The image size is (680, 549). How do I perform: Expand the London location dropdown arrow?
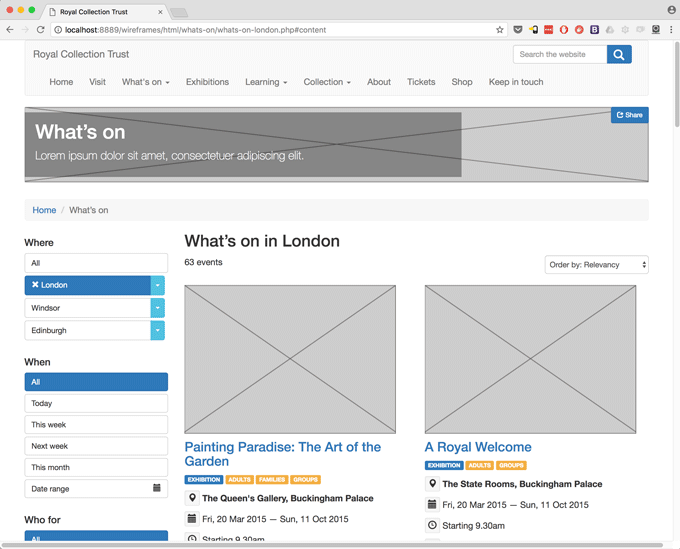tap(157, 285)
